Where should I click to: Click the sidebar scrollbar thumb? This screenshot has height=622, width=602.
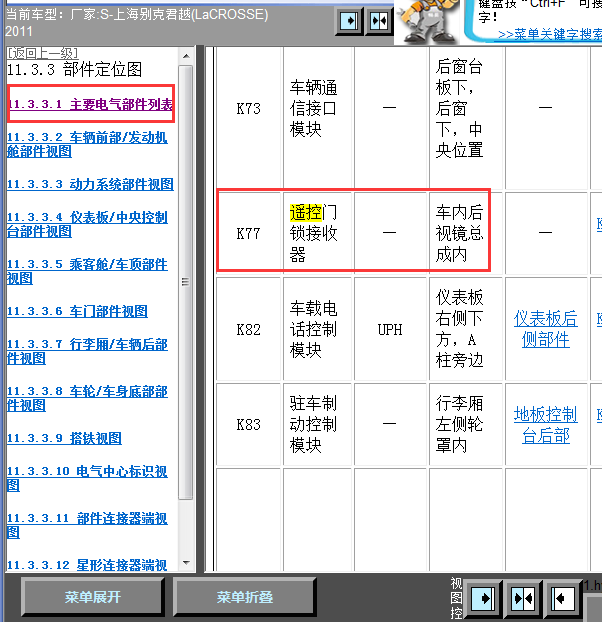[186, 282]
